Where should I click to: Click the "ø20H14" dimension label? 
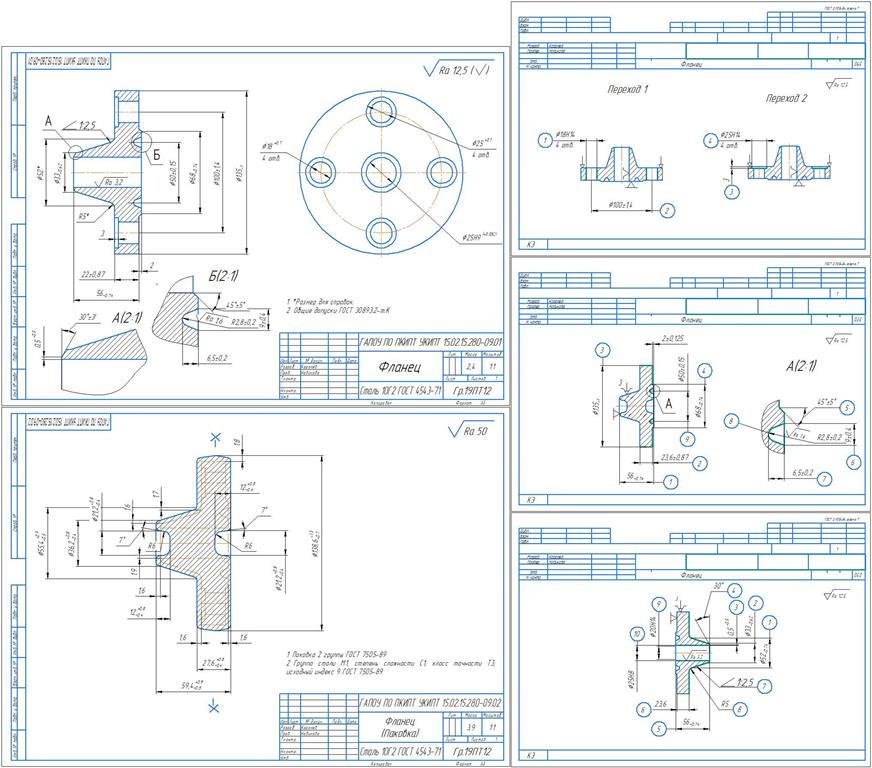point(653,627)
